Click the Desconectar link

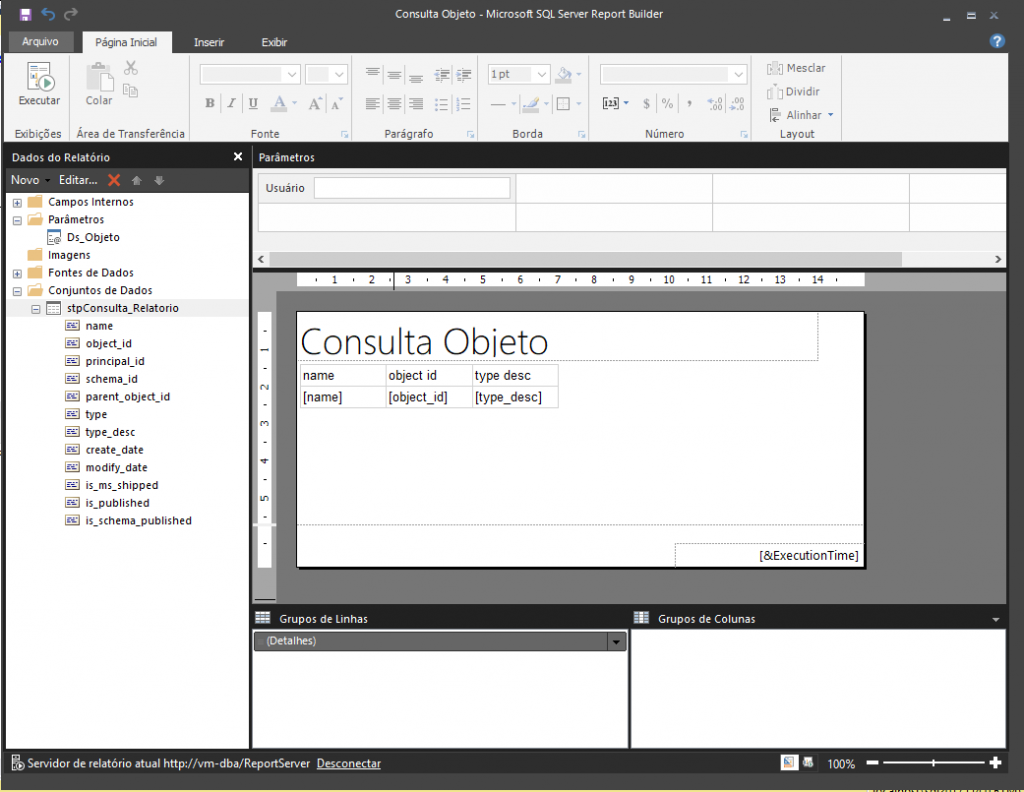349,763
